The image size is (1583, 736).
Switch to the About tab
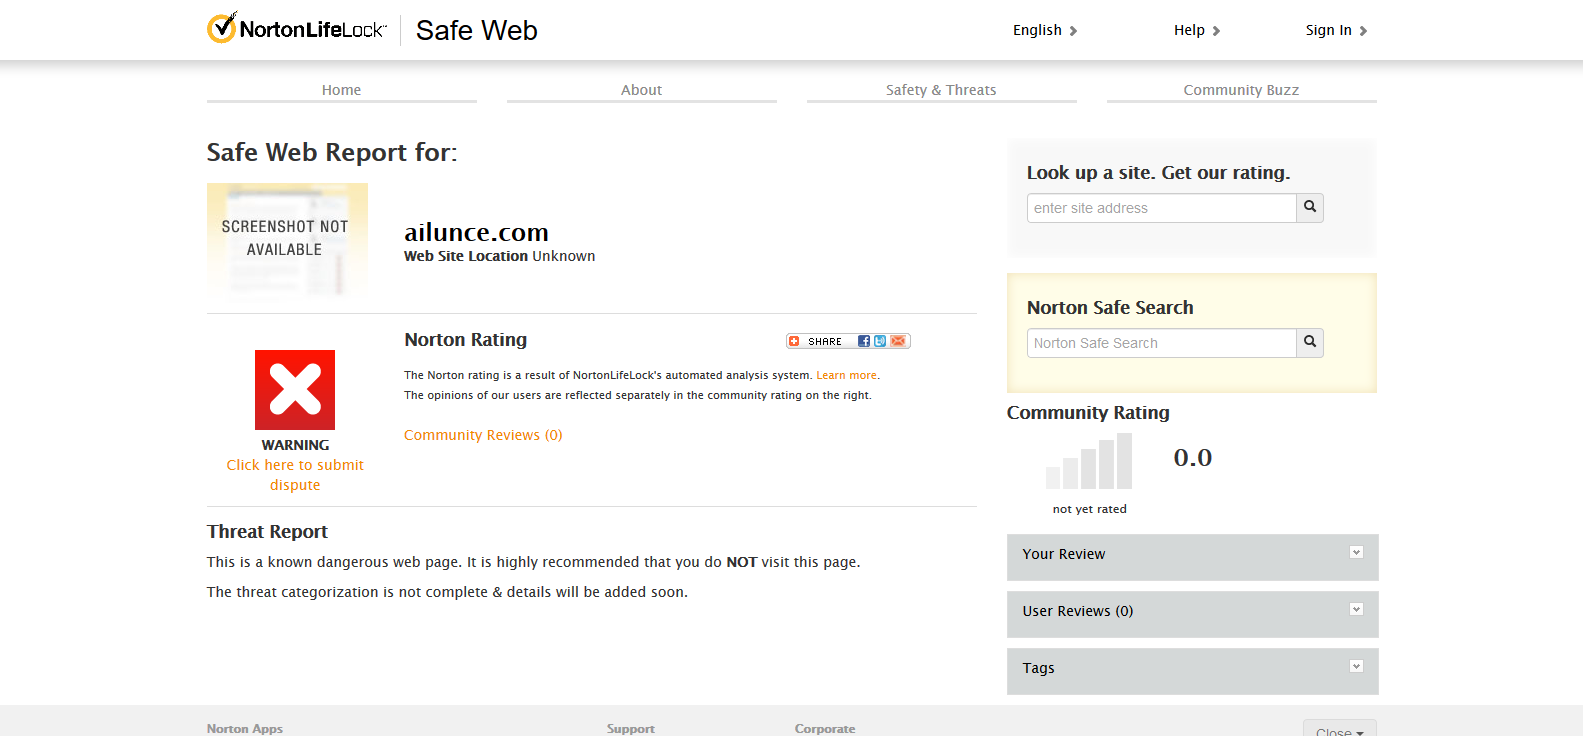(x=641, y=89)
